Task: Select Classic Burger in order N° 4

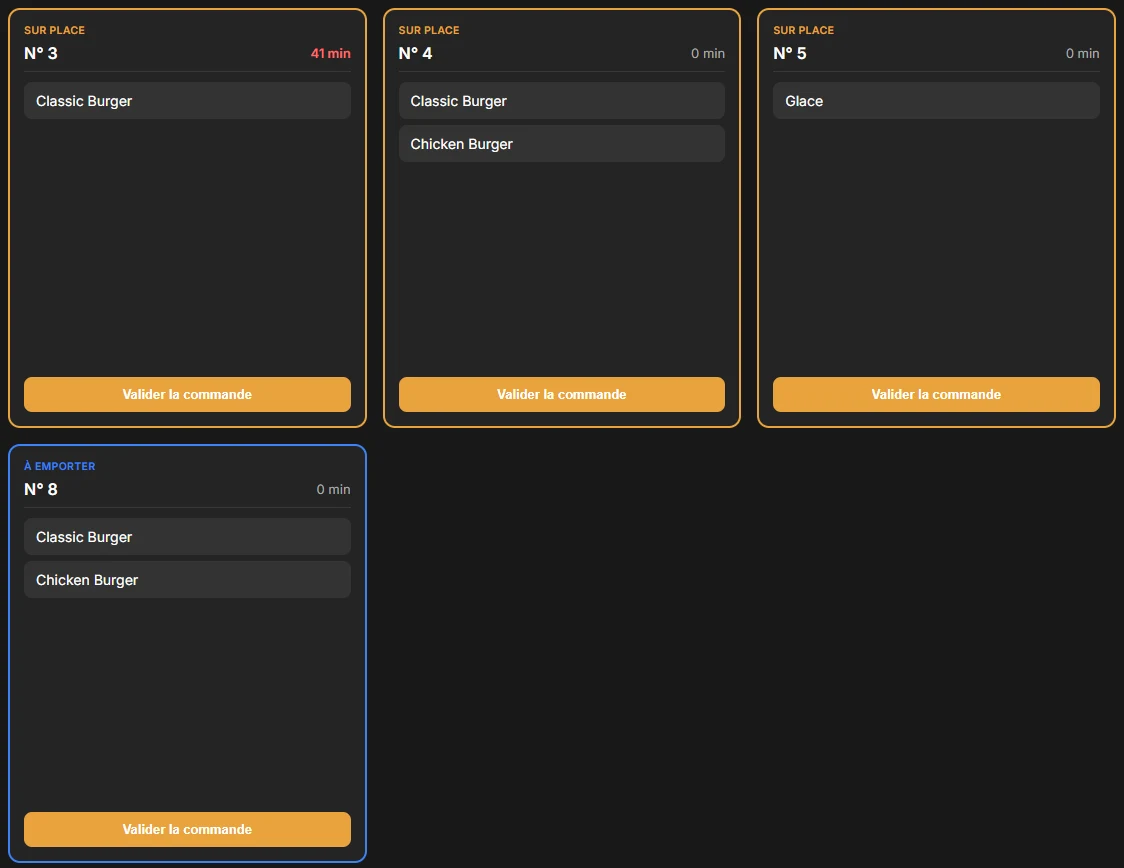Action: pyautogui.click(x=561, y=101)
